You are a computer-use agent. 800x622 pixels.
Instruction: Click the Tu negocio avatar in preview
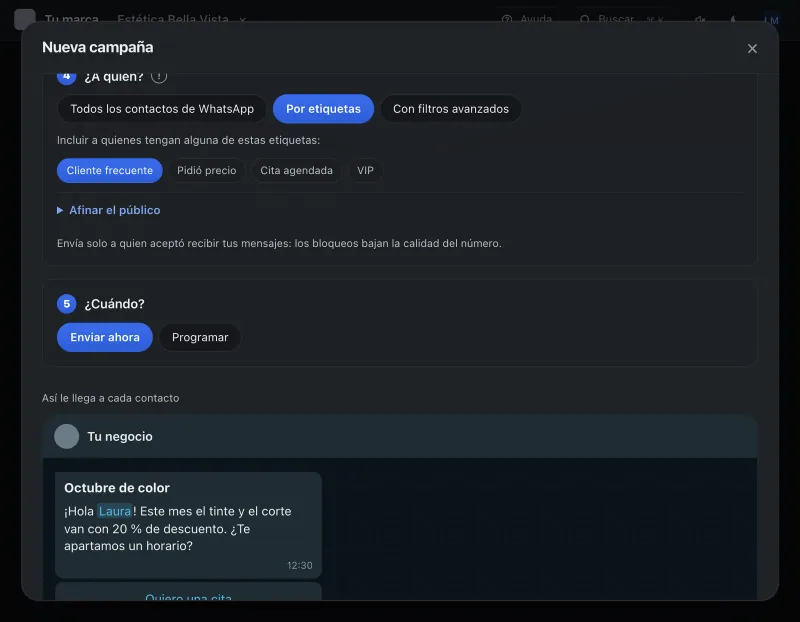coord(66,437)
